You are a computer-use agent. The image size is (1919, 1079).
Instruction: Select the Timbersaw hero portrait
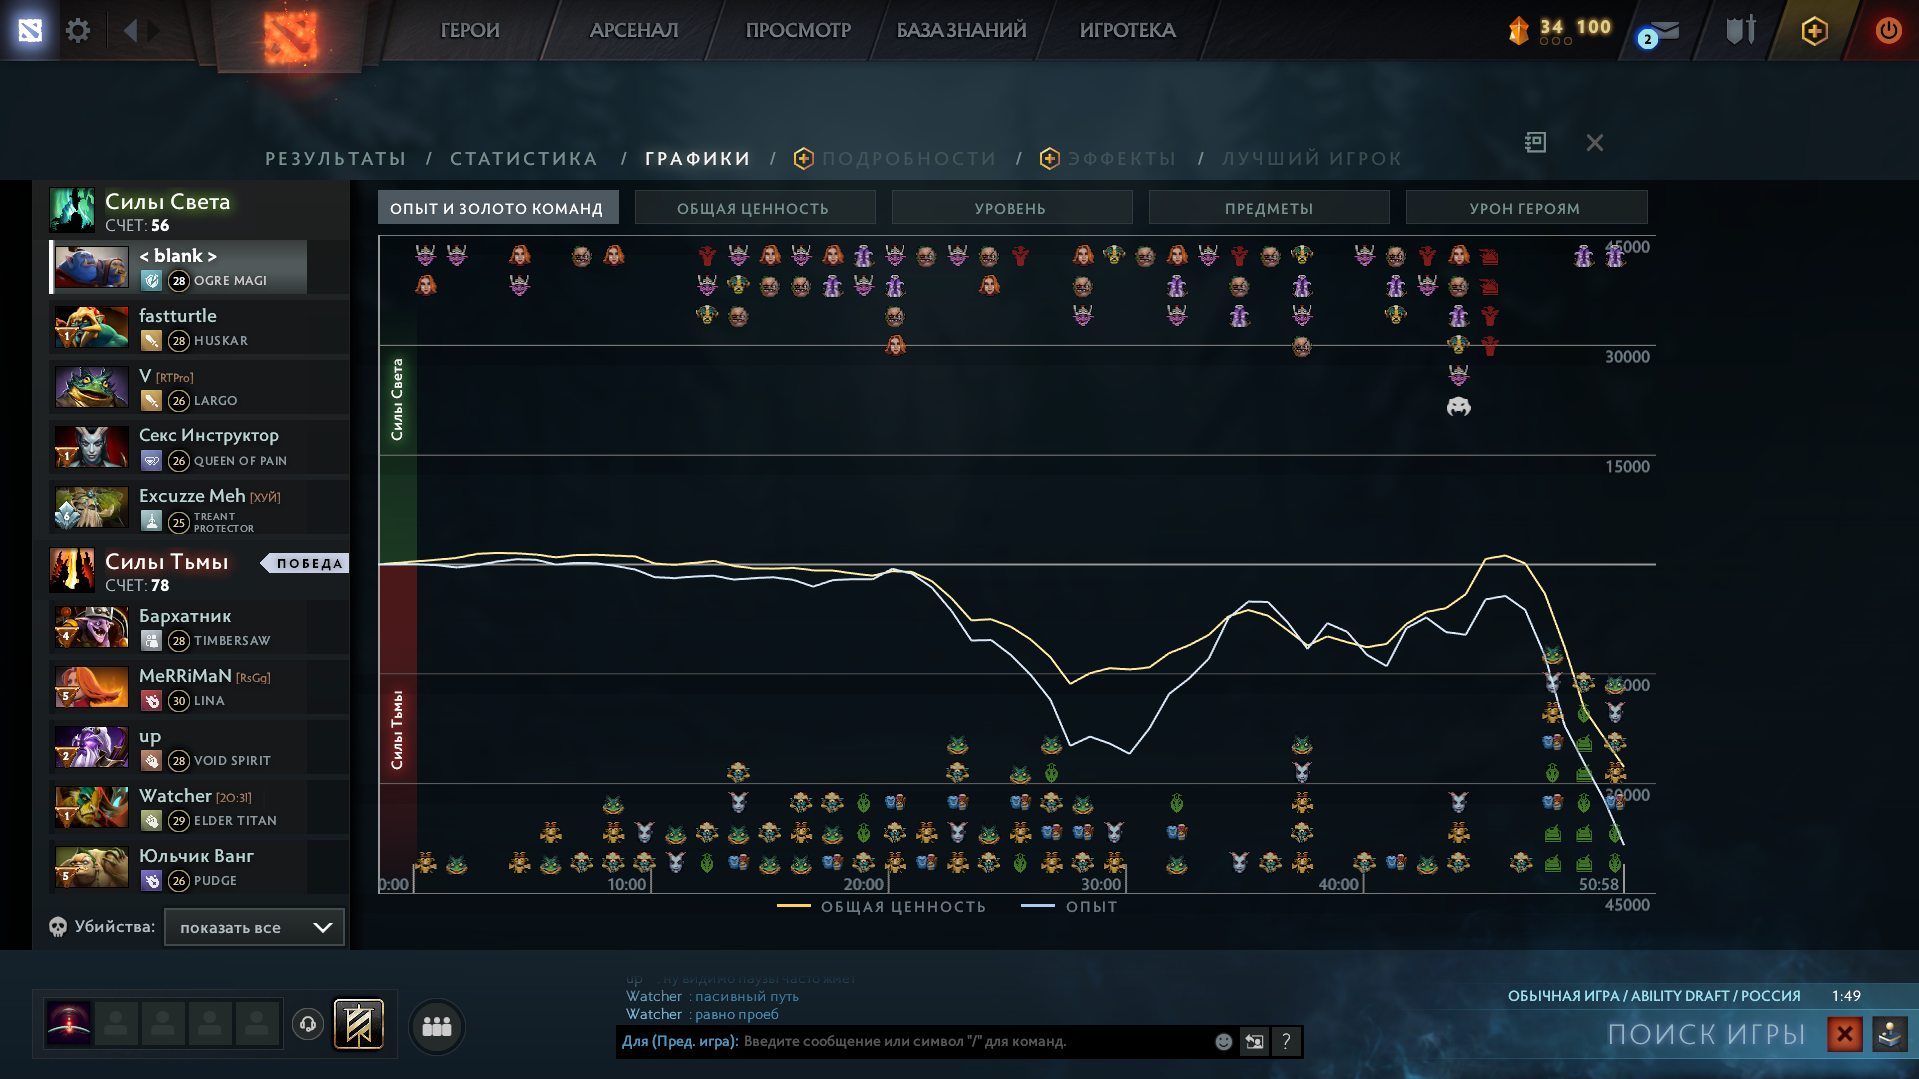(x=92, y=628)
